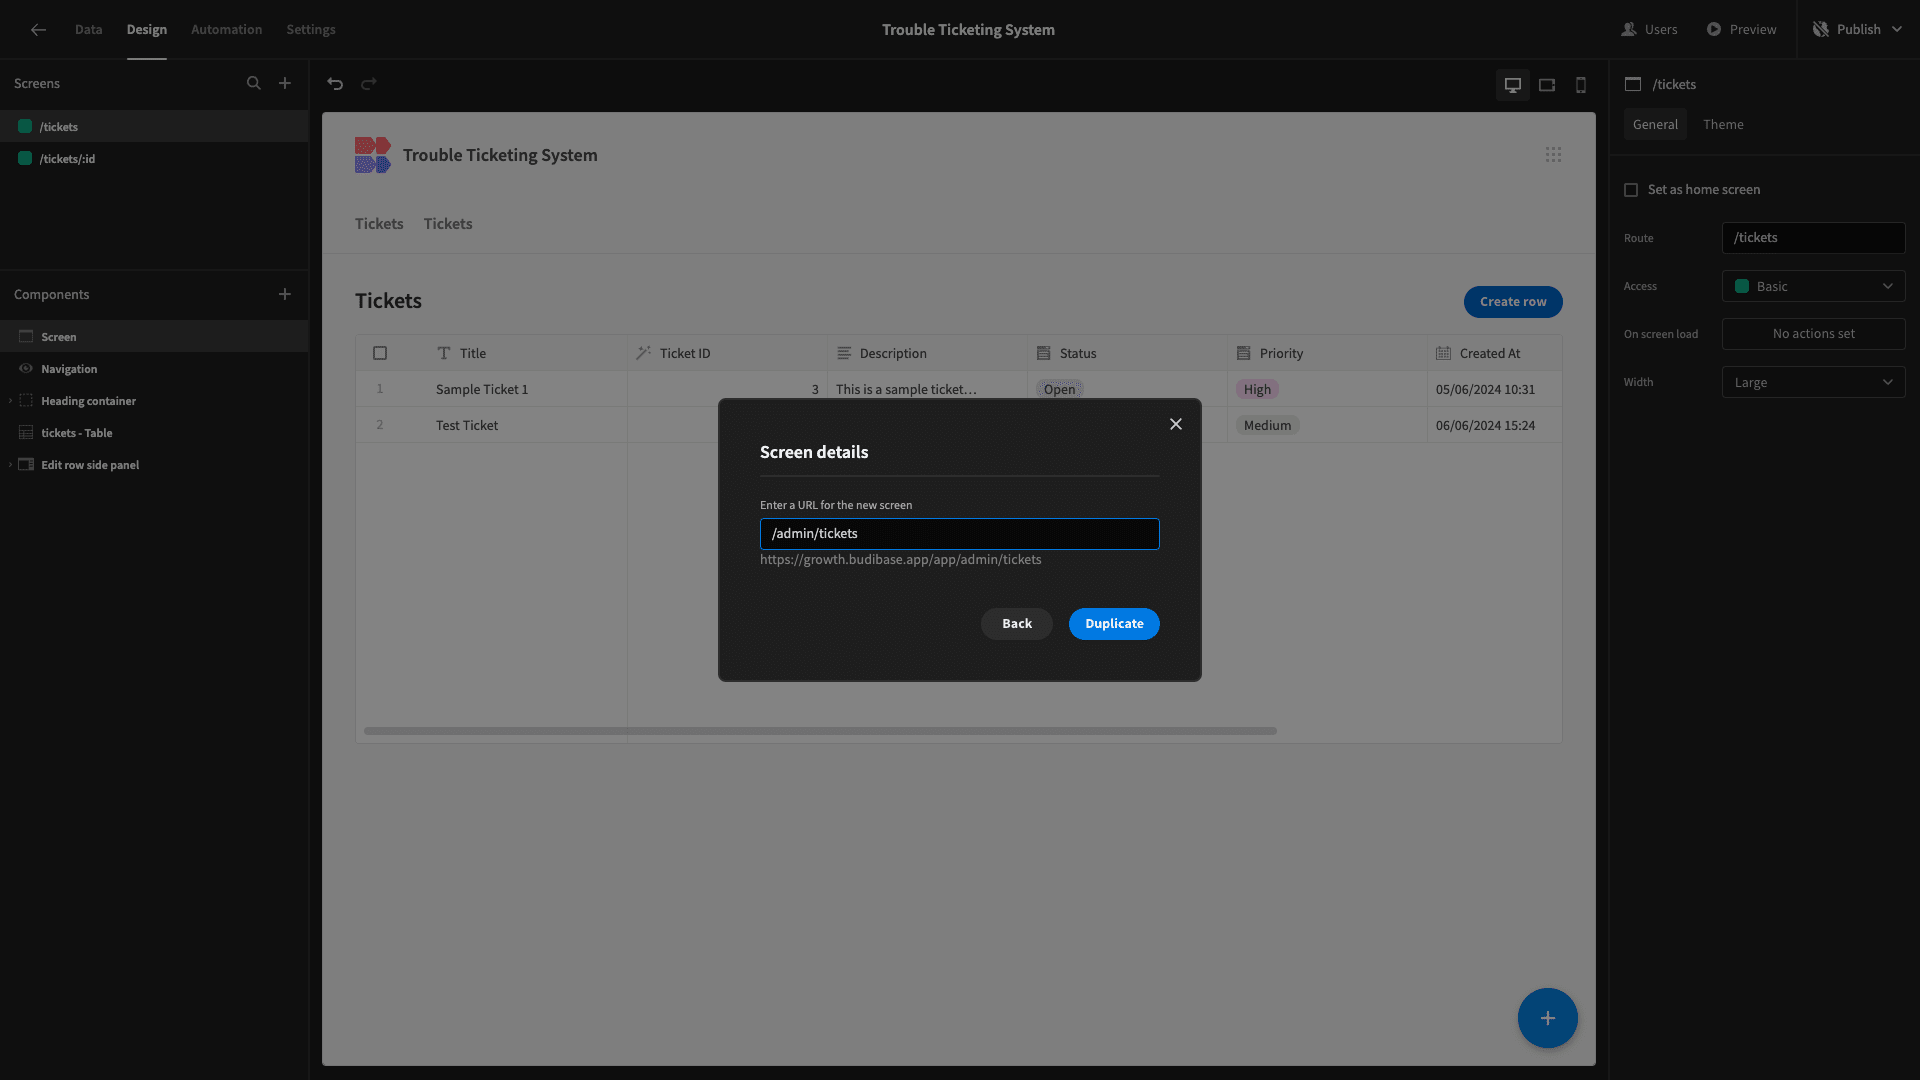Image resolution: width=1920 pixels, height=1080 pixels.
Task: Click the back arrow icon in top bar
Action: tap(38, 30)
